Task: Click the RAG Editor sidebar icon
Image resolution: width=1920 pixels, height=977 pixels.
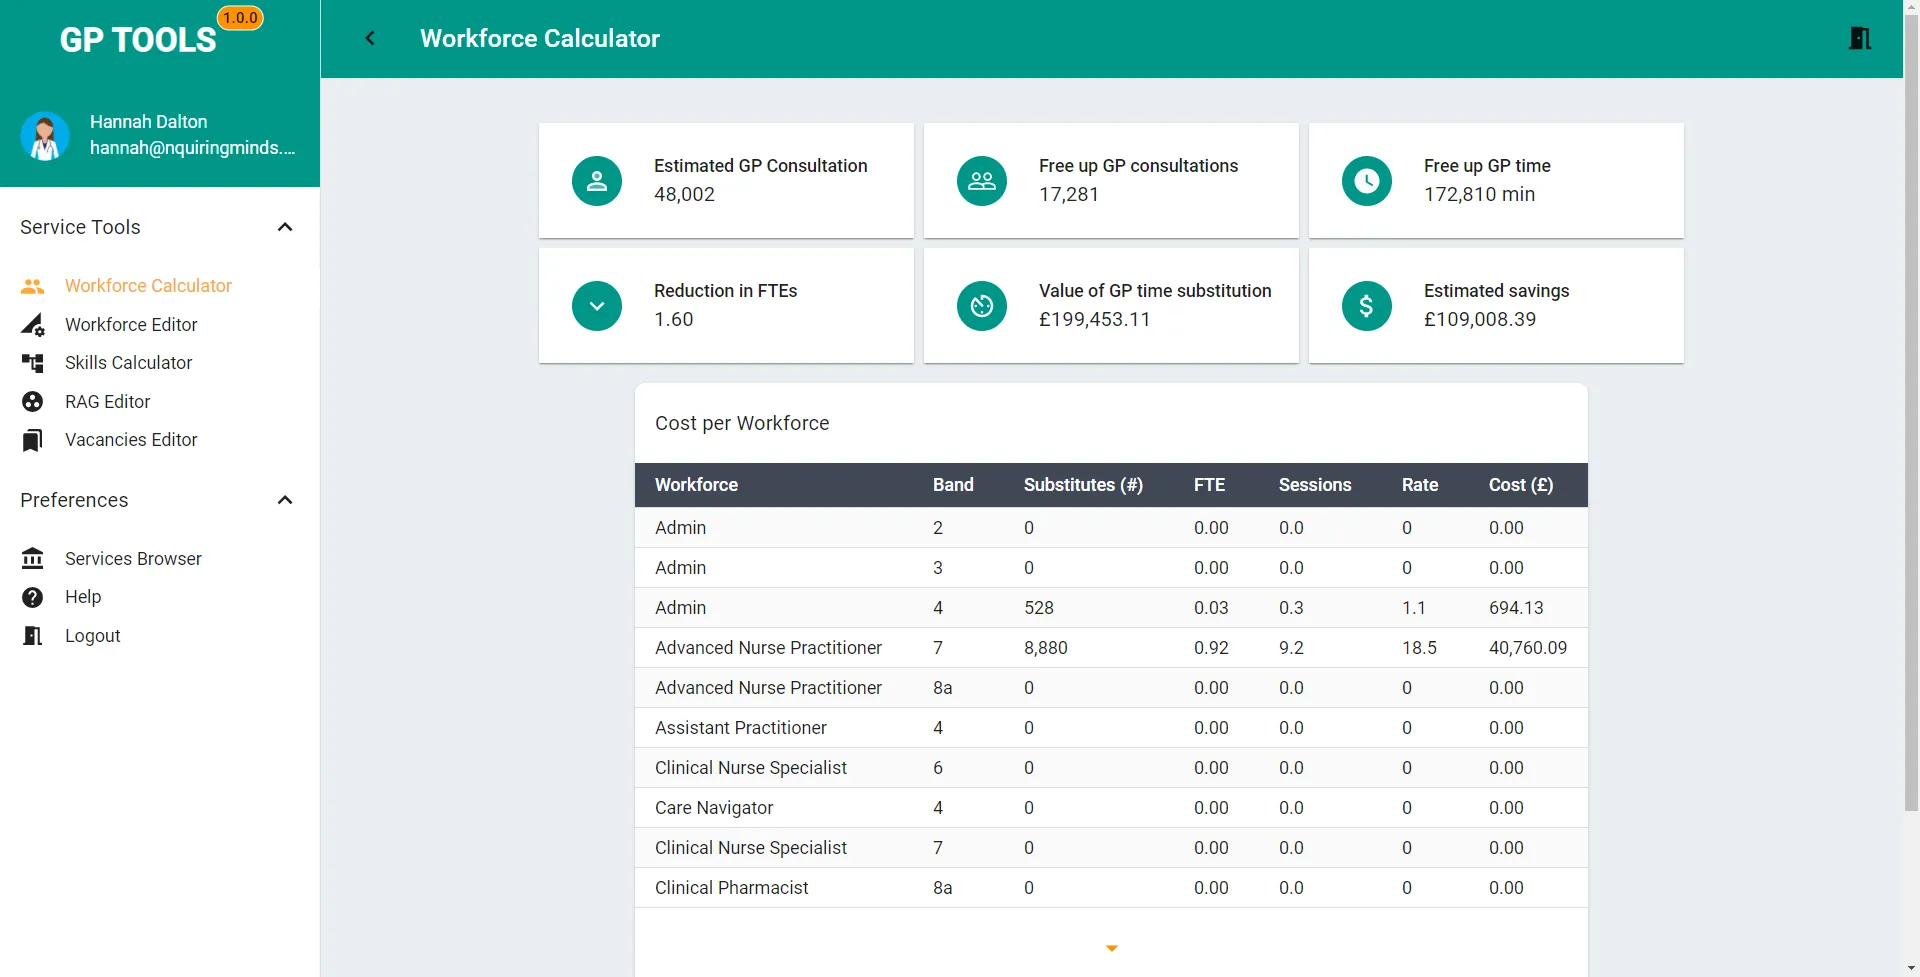Action: [33, 402]
